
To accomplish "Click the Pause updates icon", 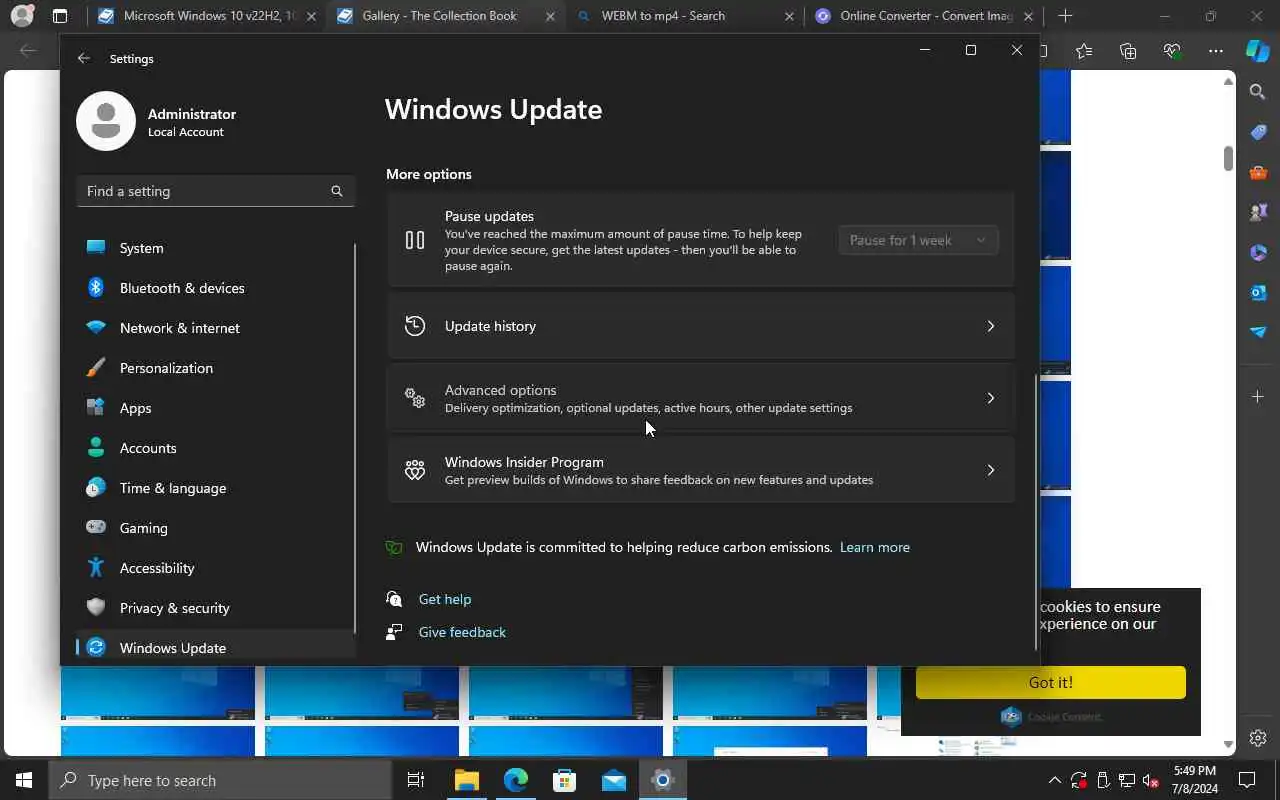I will click(x=415, y=240).
